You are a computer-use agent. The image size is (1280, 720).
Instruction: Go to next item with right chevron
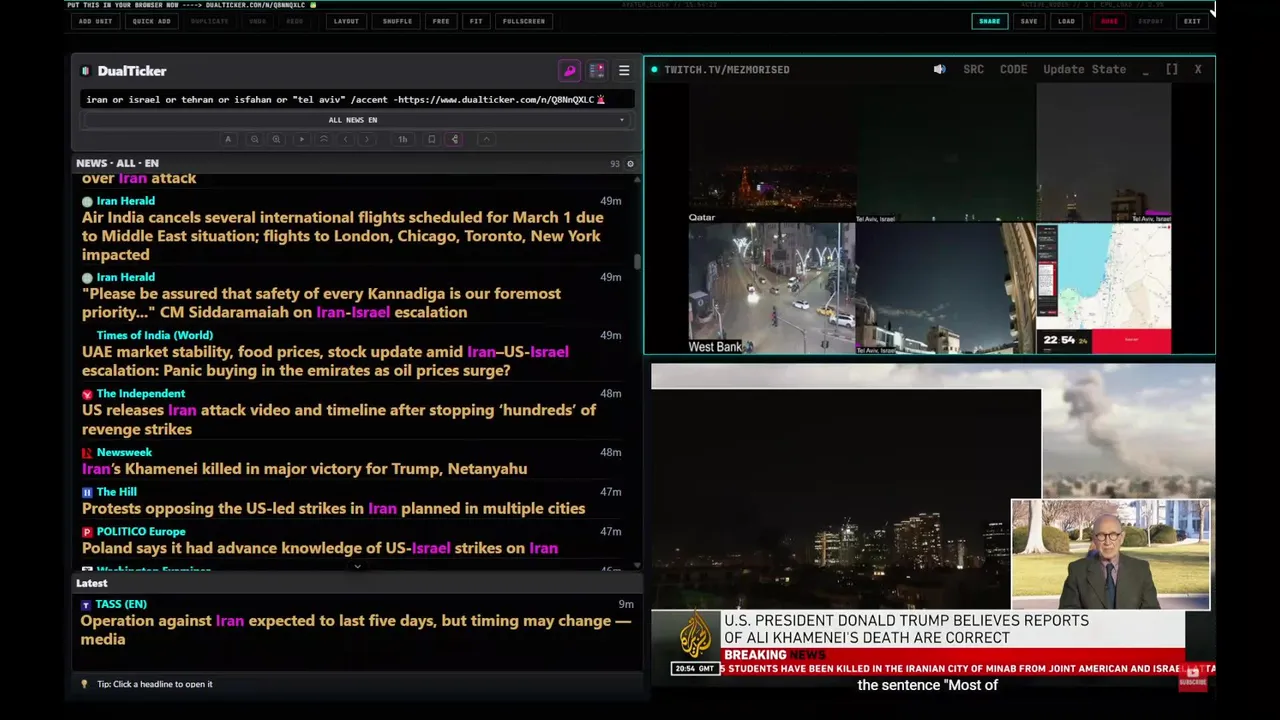click(x=367, y=139)
